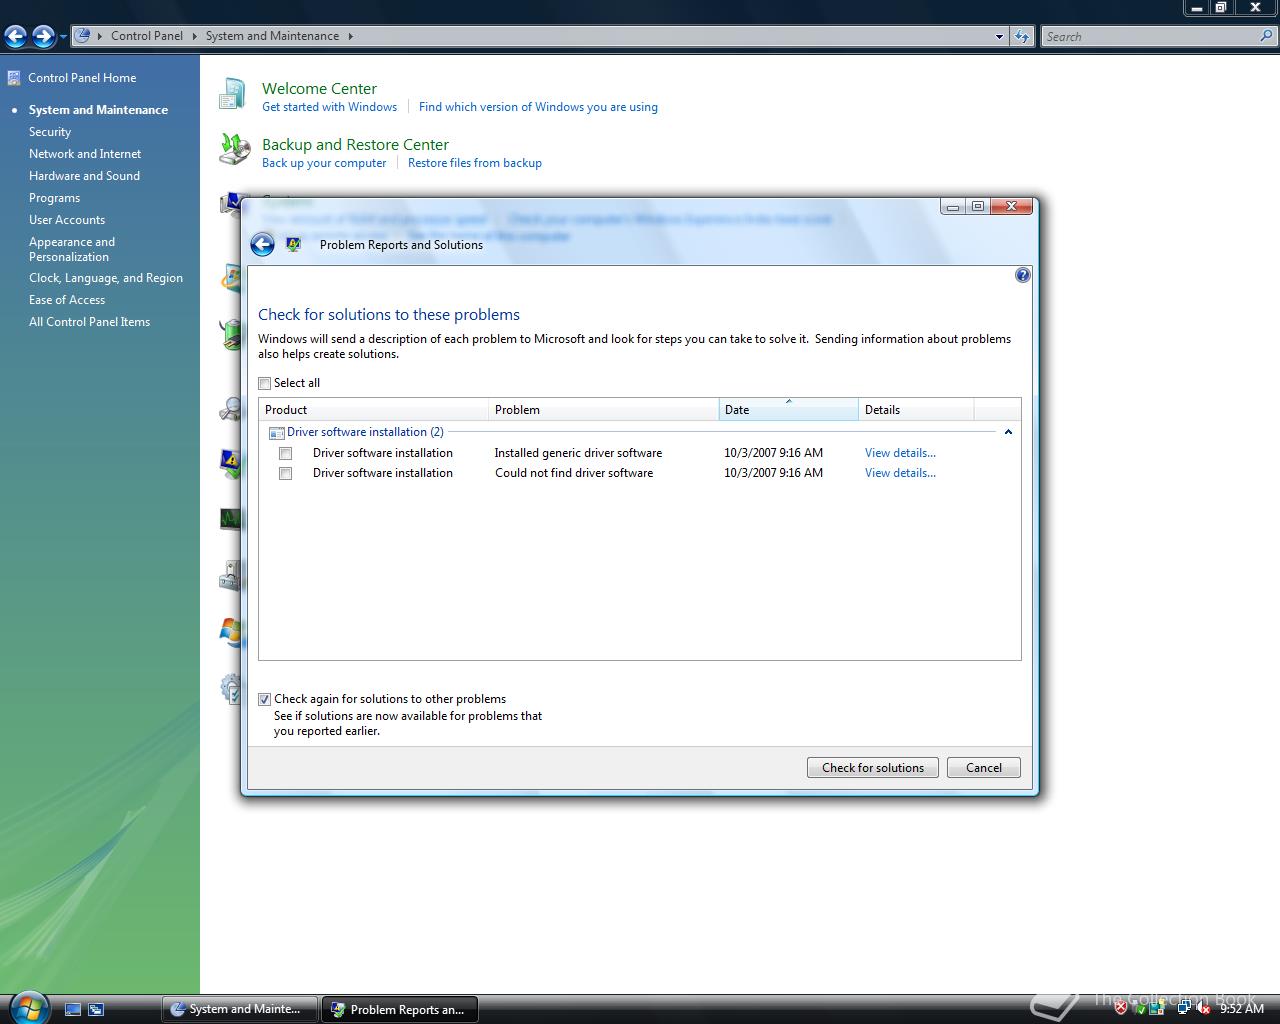1280x1024 pixels.
Task: Open Programs category in sidebar
Action: pyautogui.click(x=54, y=198)
